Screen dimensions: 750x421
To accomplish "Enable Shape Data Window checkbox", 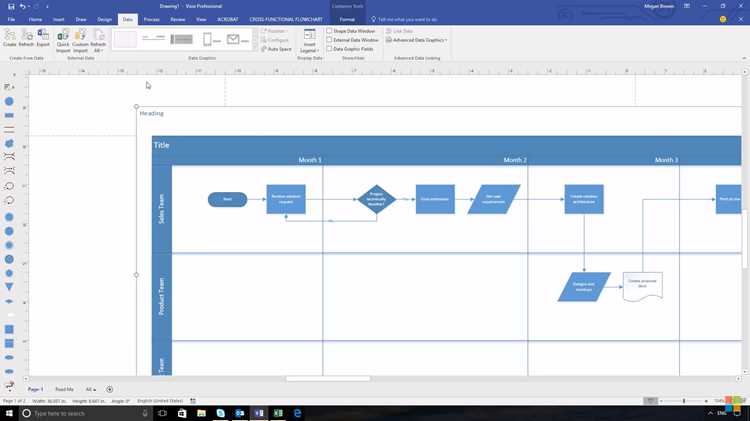I will coord(329,31).
